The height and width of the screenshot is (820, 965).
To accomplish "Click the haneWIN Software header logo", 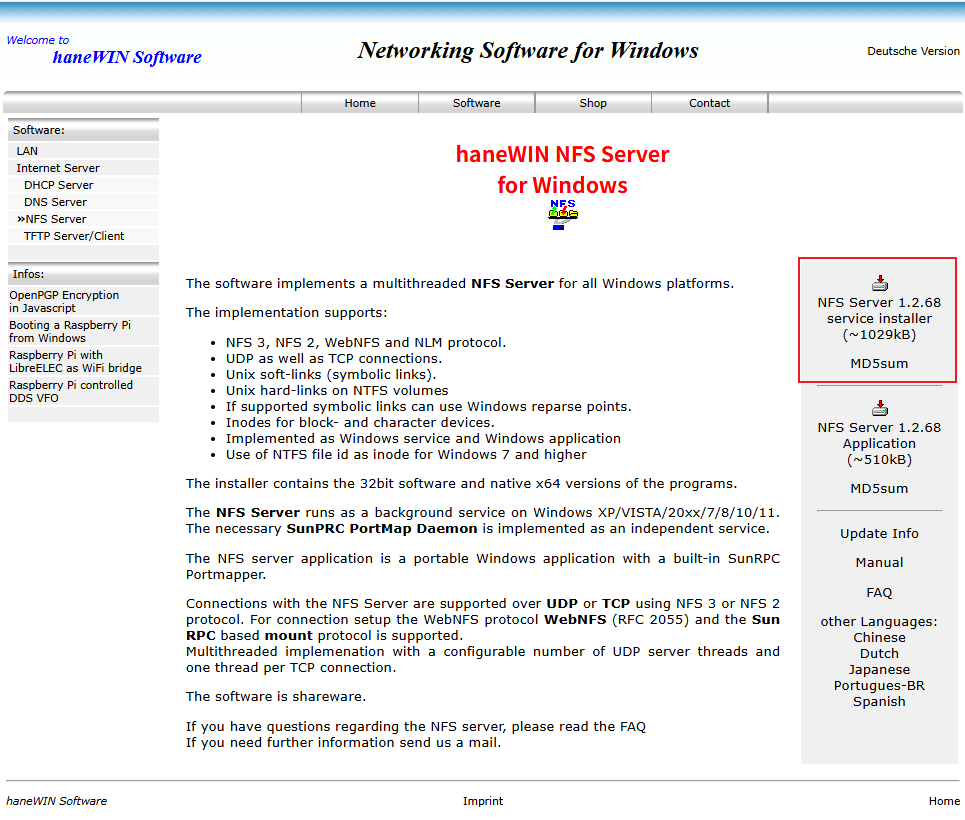I will (x=127, y=57).
